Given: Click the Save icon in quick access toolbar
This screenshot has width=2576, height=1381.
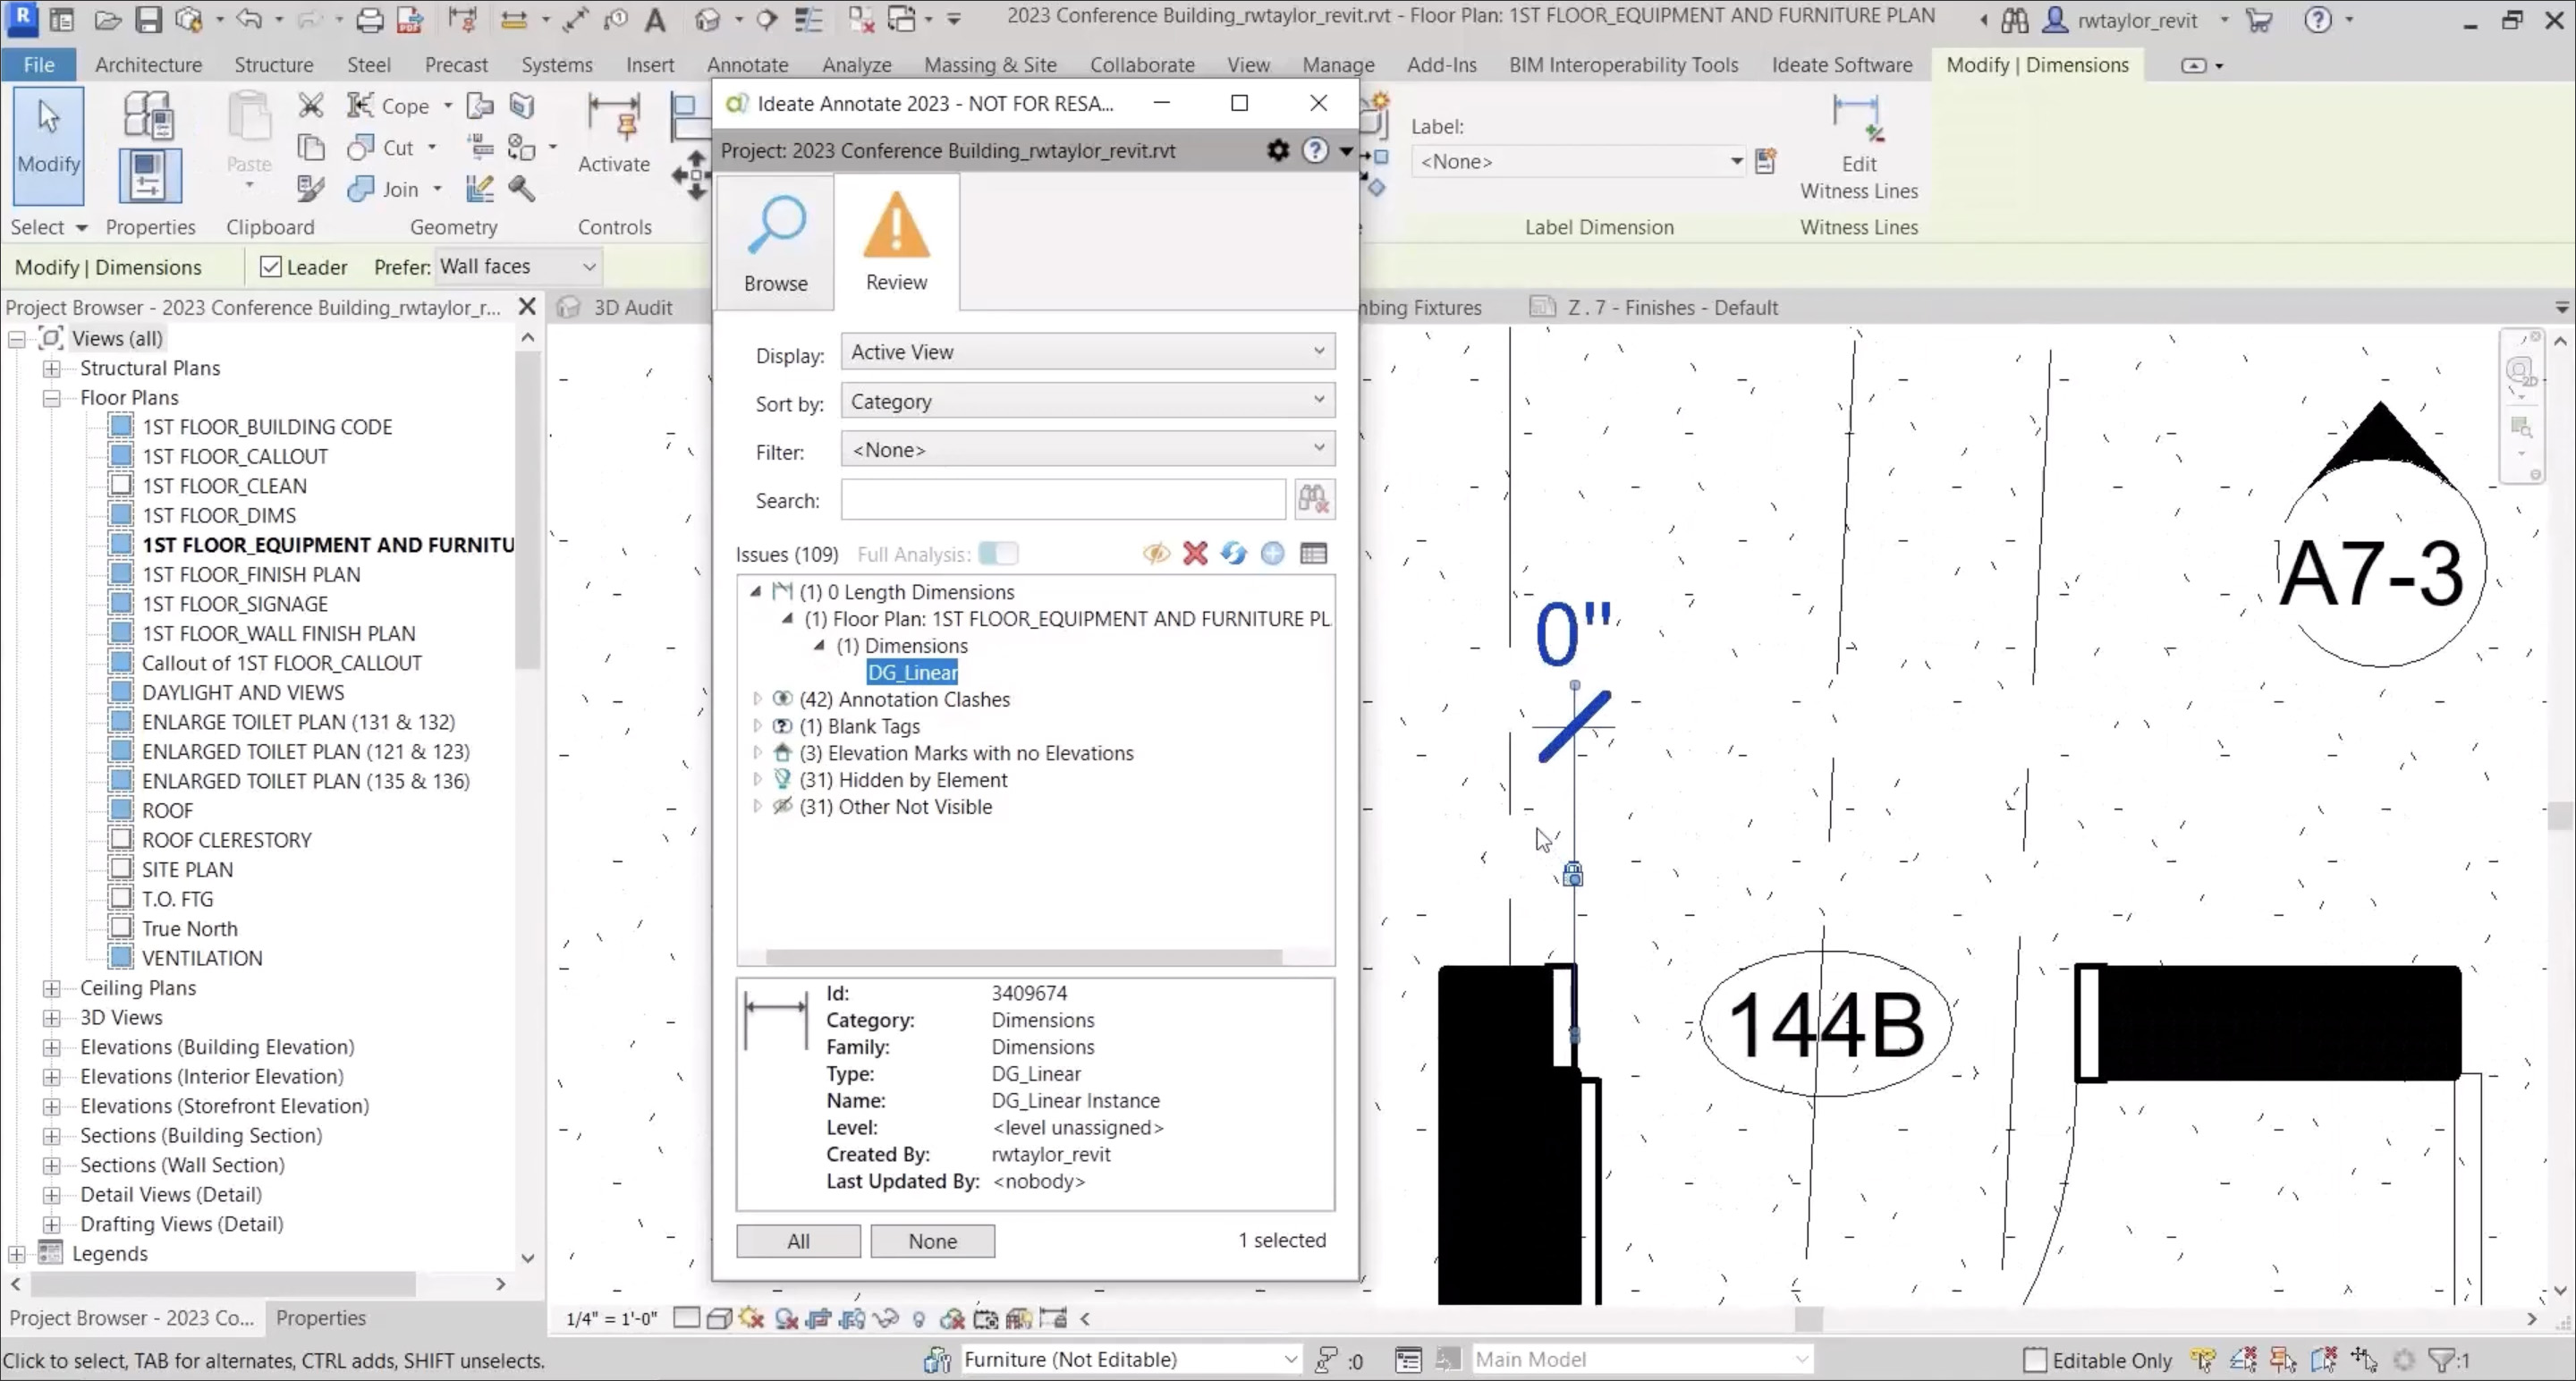Looking at the screenshot, I should click(x=148, y=19).
